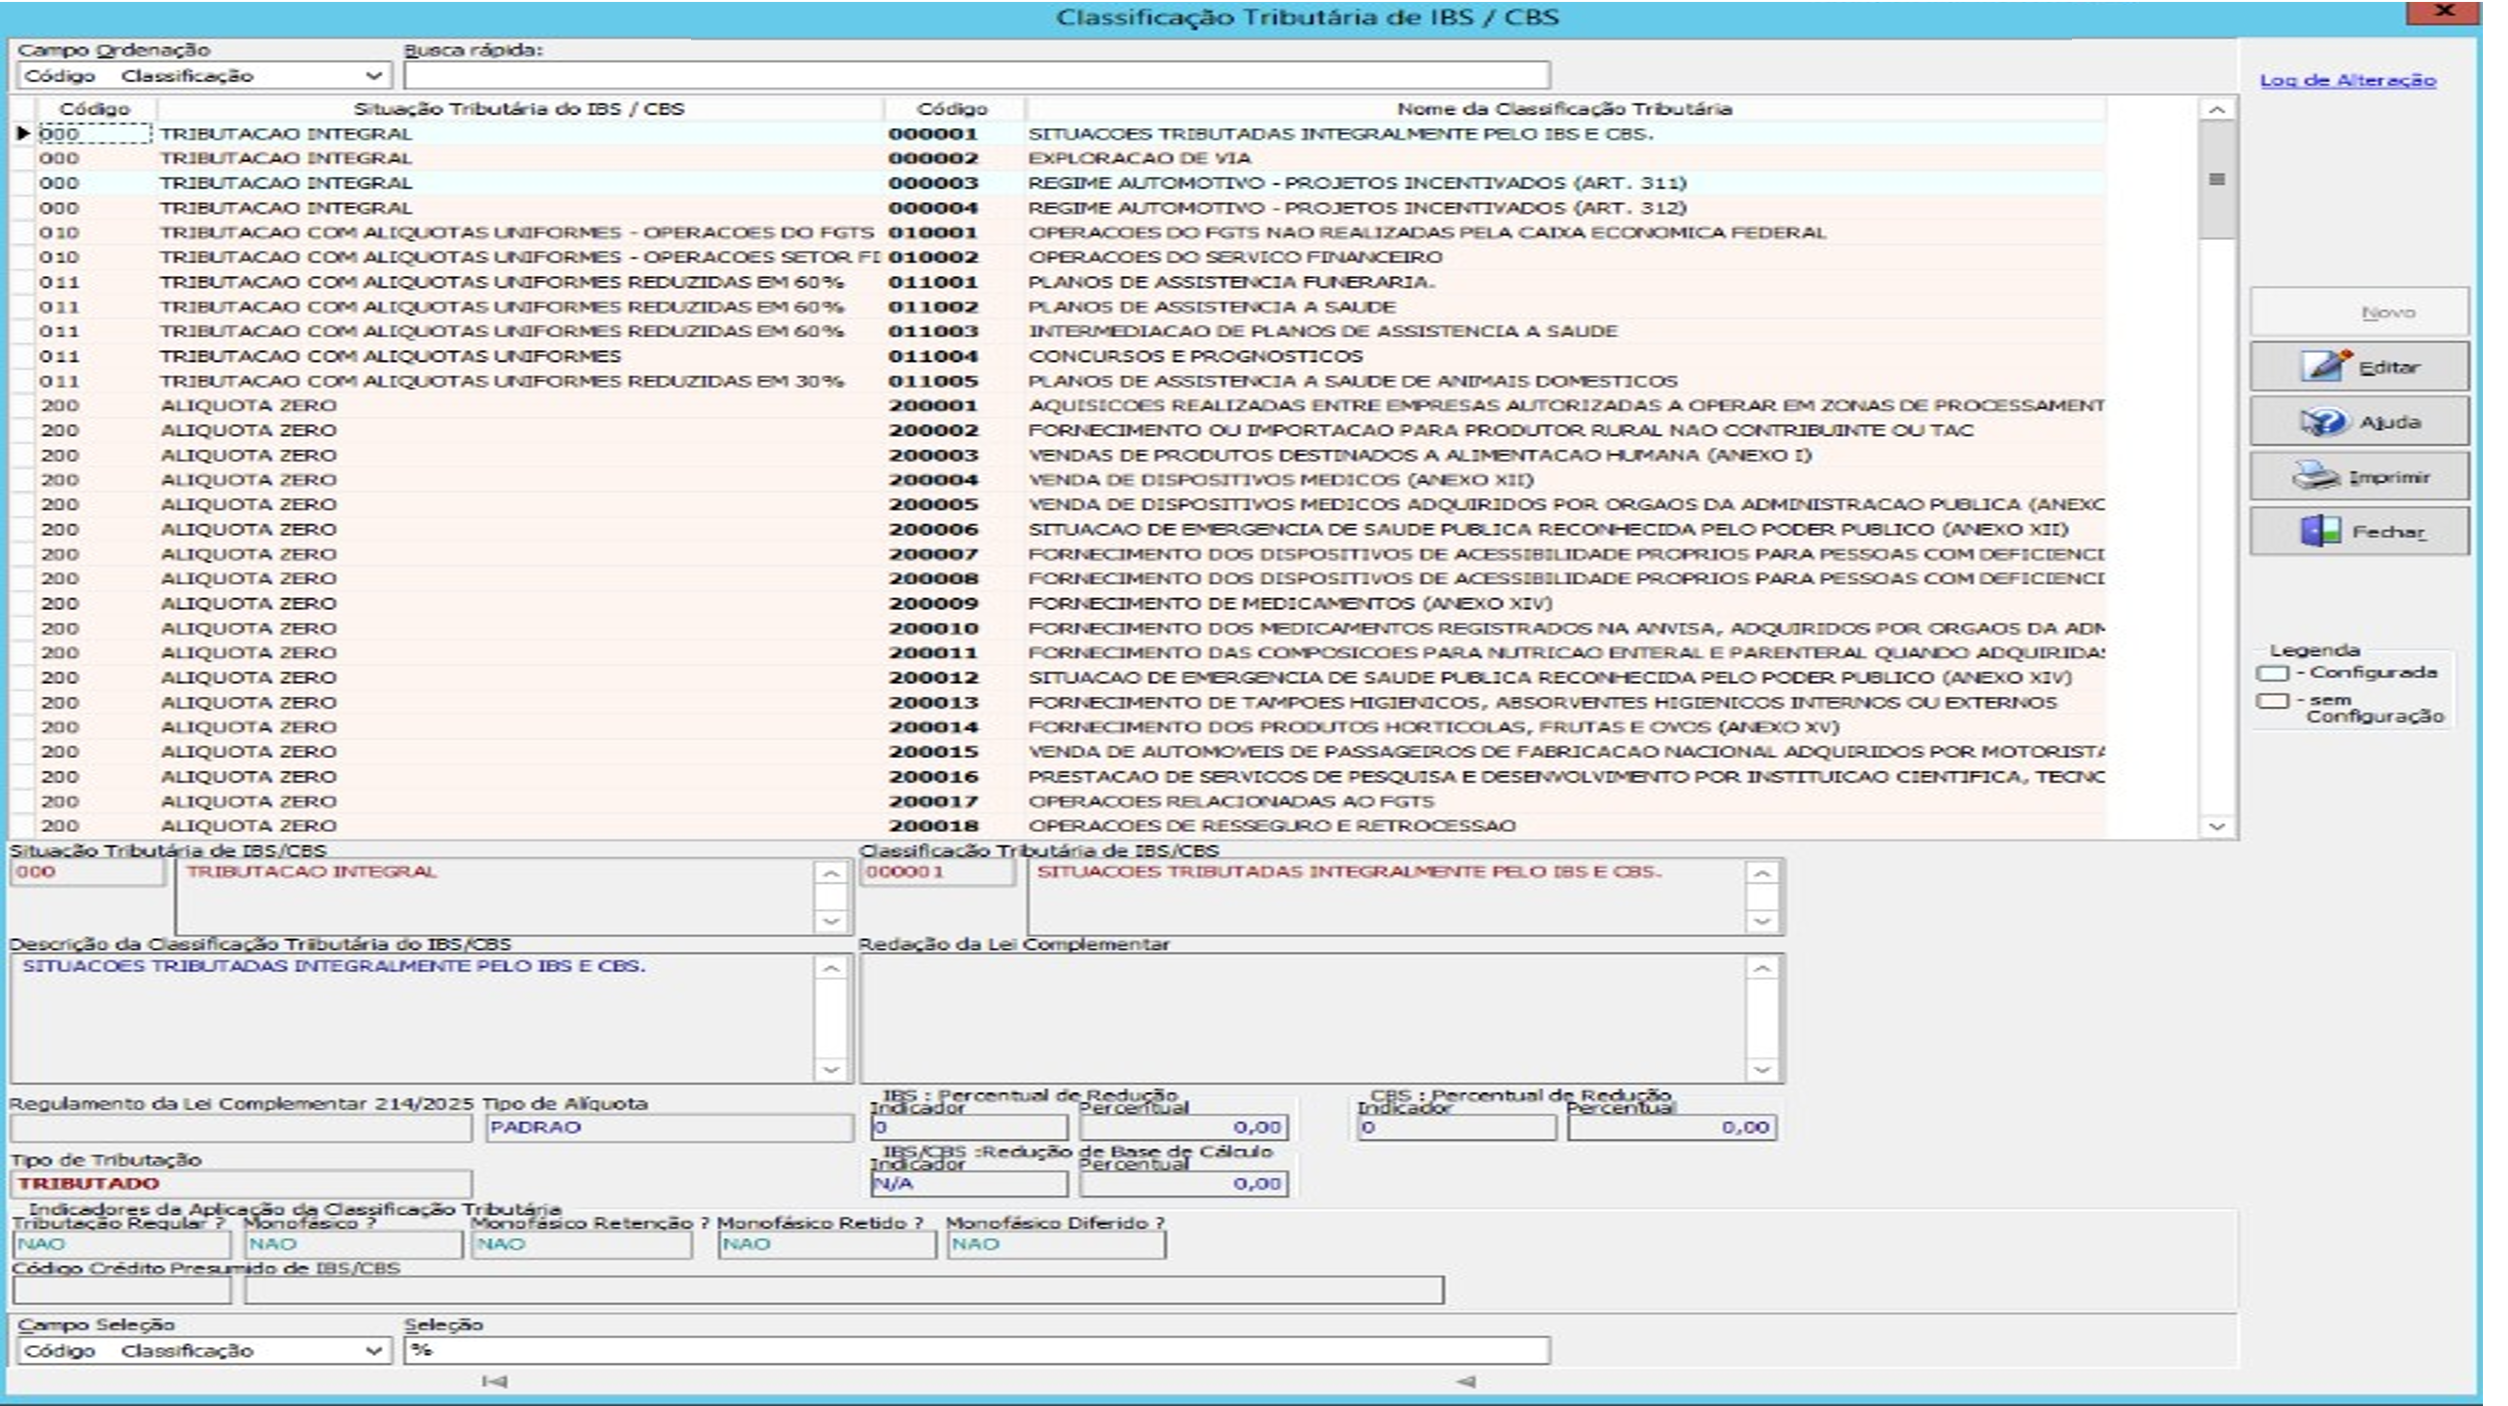Screen dimensions: 2508x1406
Task: Click the Configurada legend color box
Action: [x=2272, y=673]
